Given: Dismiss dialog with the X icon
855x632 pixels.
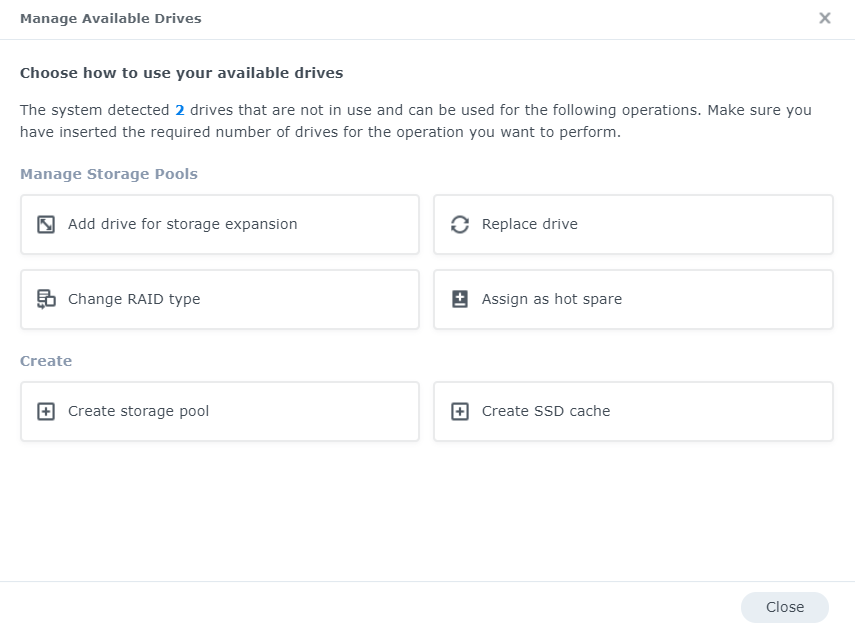Looking at the screenshot, I should point(824,18).
